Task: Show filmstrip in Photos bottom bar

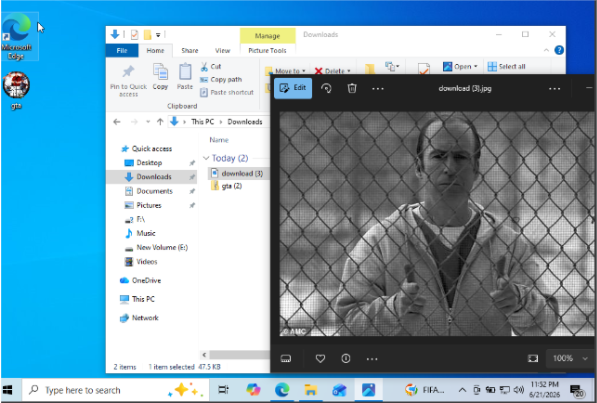Action: 286,358
